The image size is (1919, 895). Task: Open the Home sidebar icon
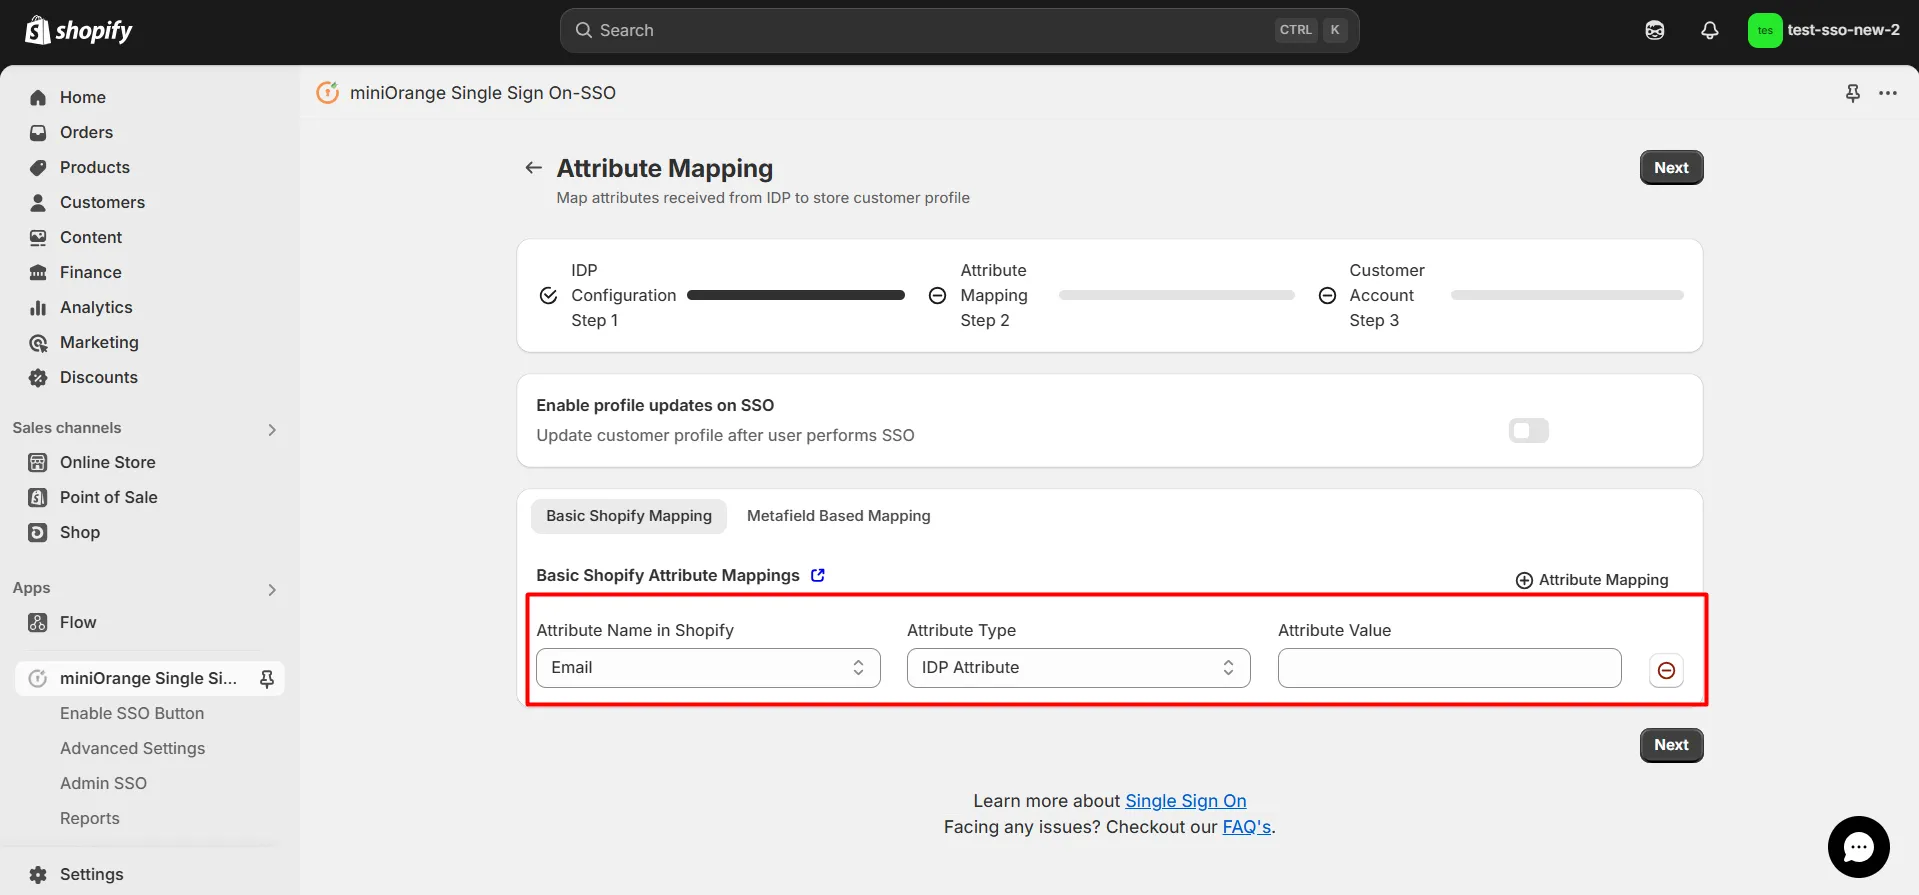pyautogui.click(x=38, y=97)
